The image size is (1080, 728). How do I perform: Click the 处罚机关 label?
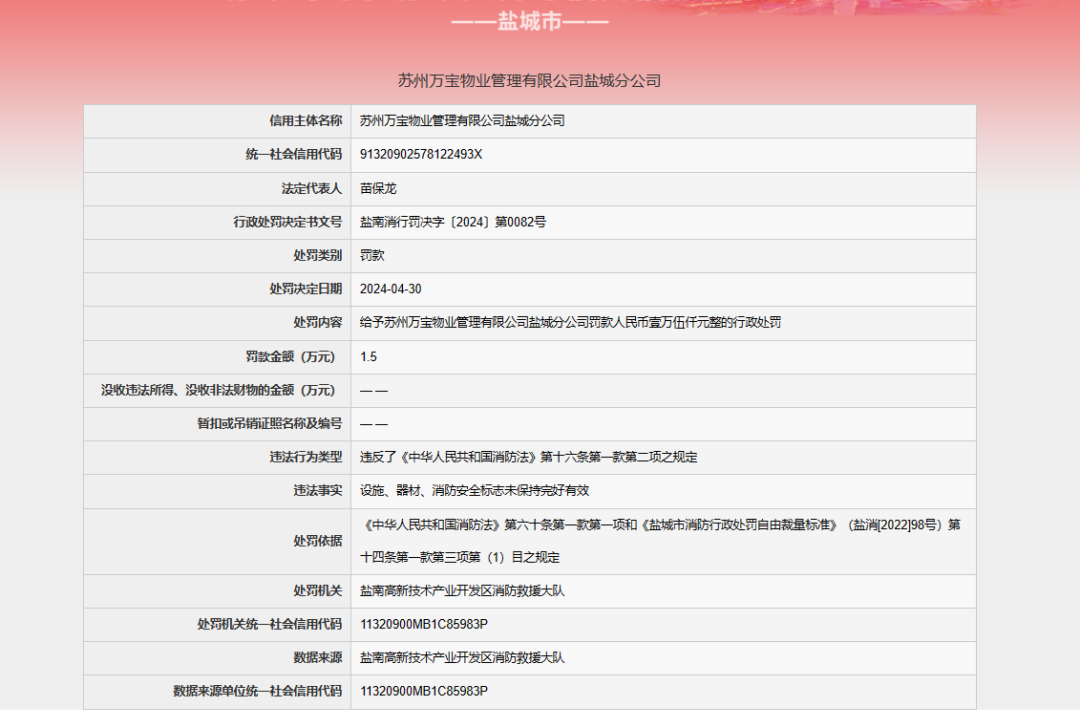click(x=318, y=591)
